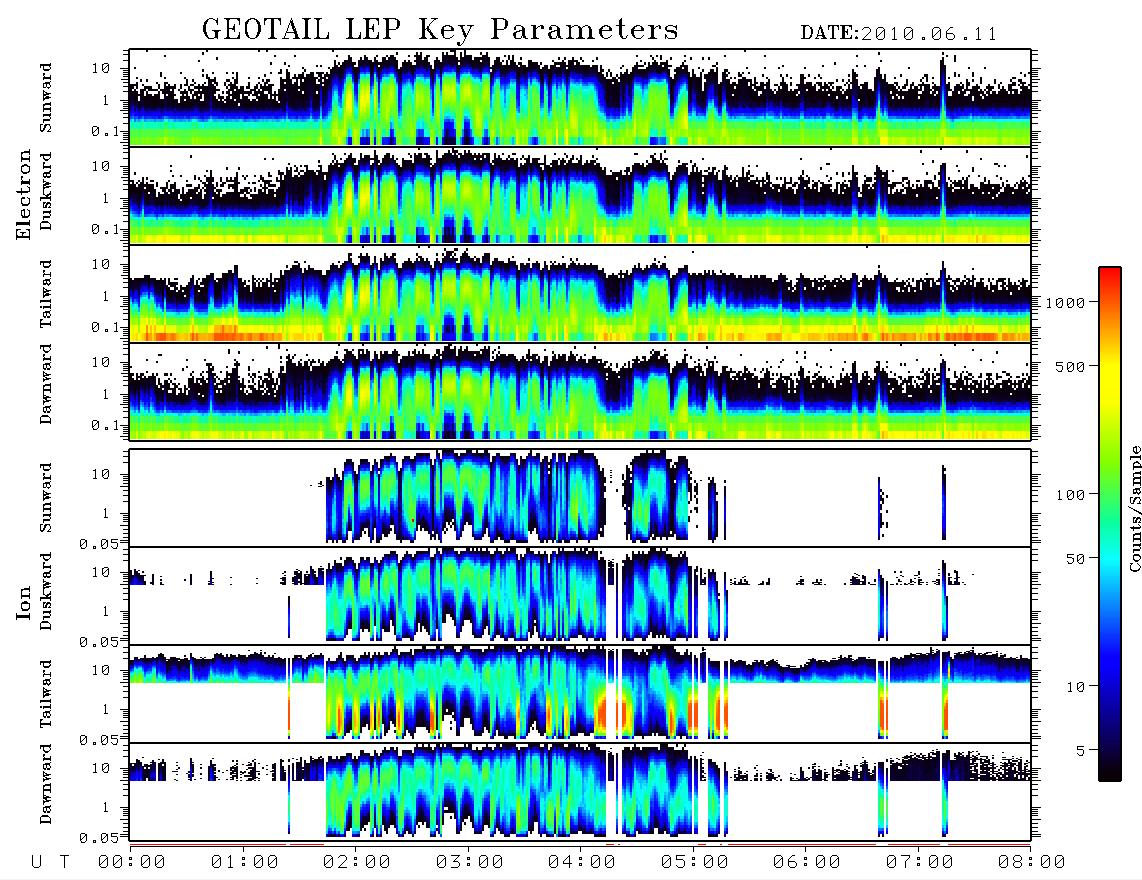Click the title GEOTAIL LEP Key Parameters
The height and width of the screenshot is (880, 1142).
[x=440, y=30]
